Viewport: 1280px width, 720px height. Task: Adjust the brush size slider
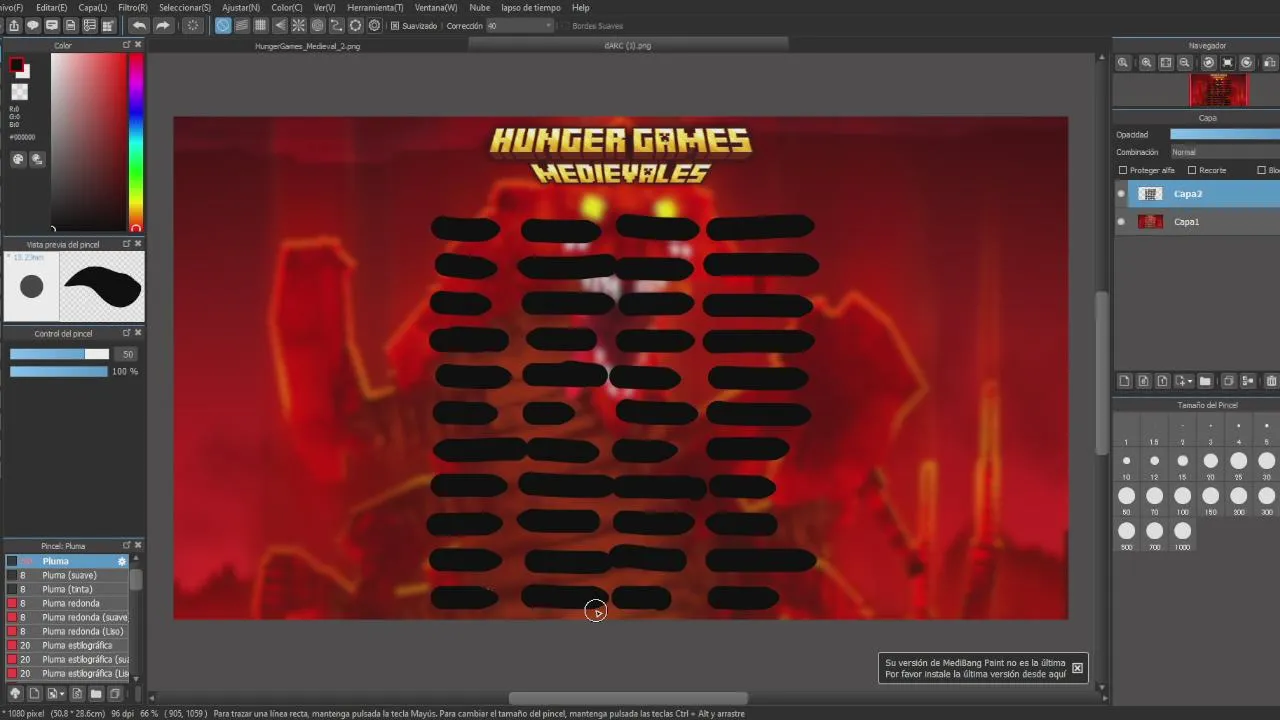tap(59, 354)
